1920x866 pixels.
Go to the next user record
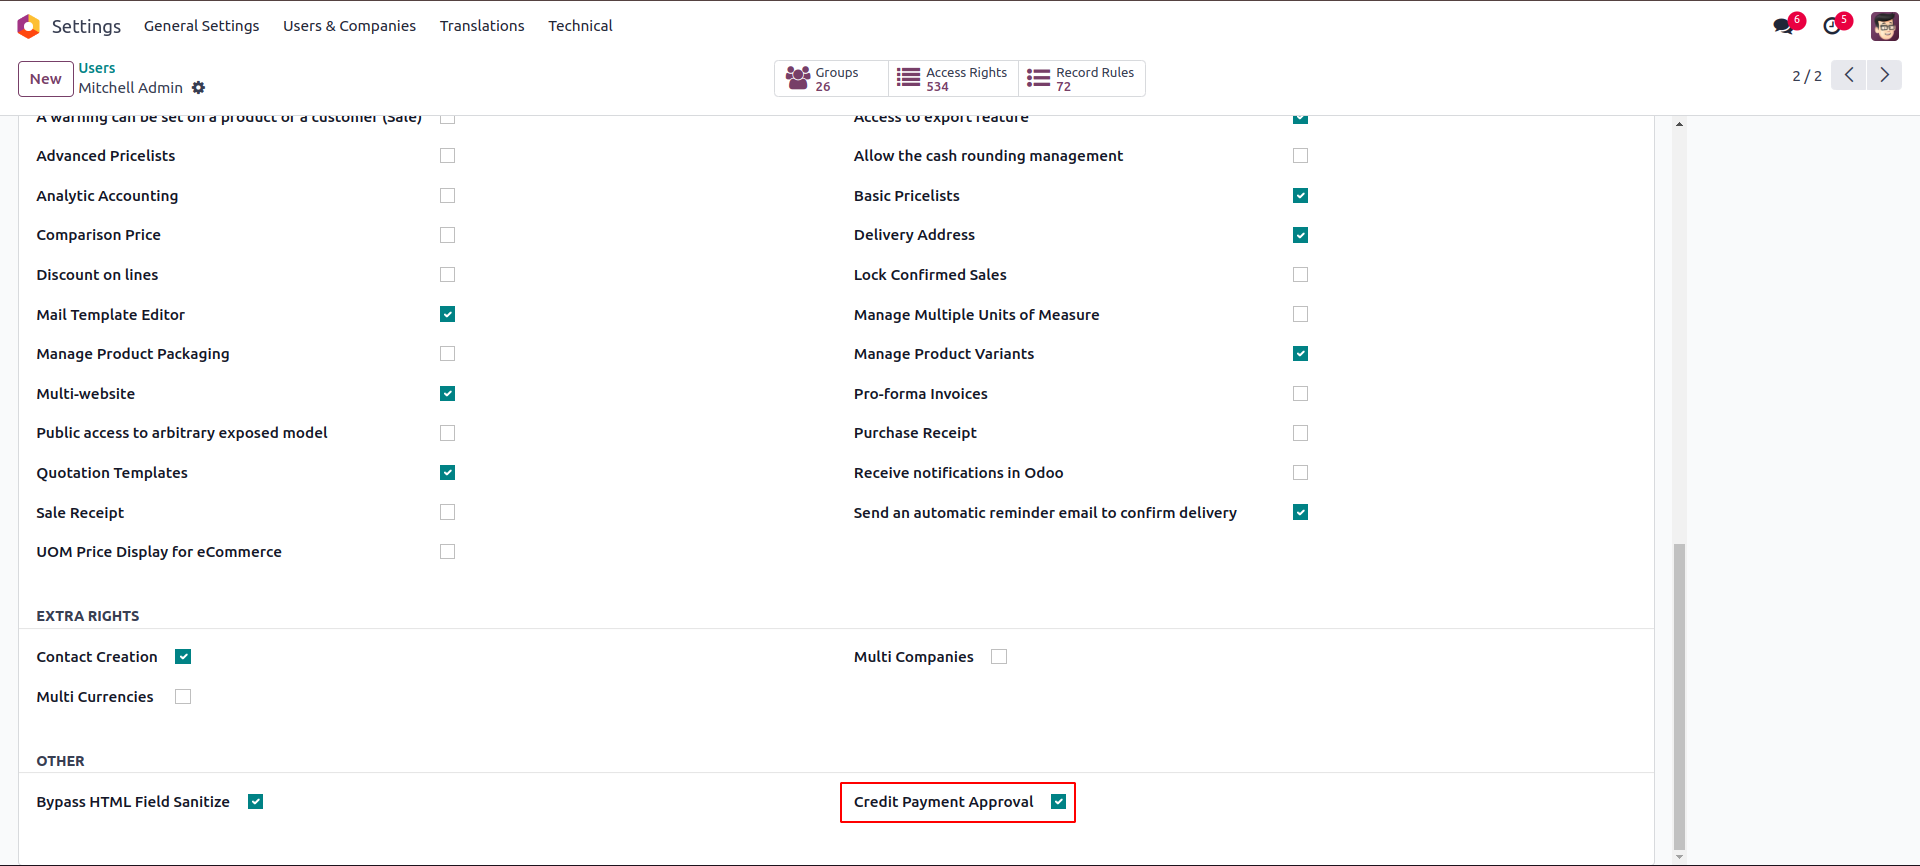click(x=1885, y=75)
